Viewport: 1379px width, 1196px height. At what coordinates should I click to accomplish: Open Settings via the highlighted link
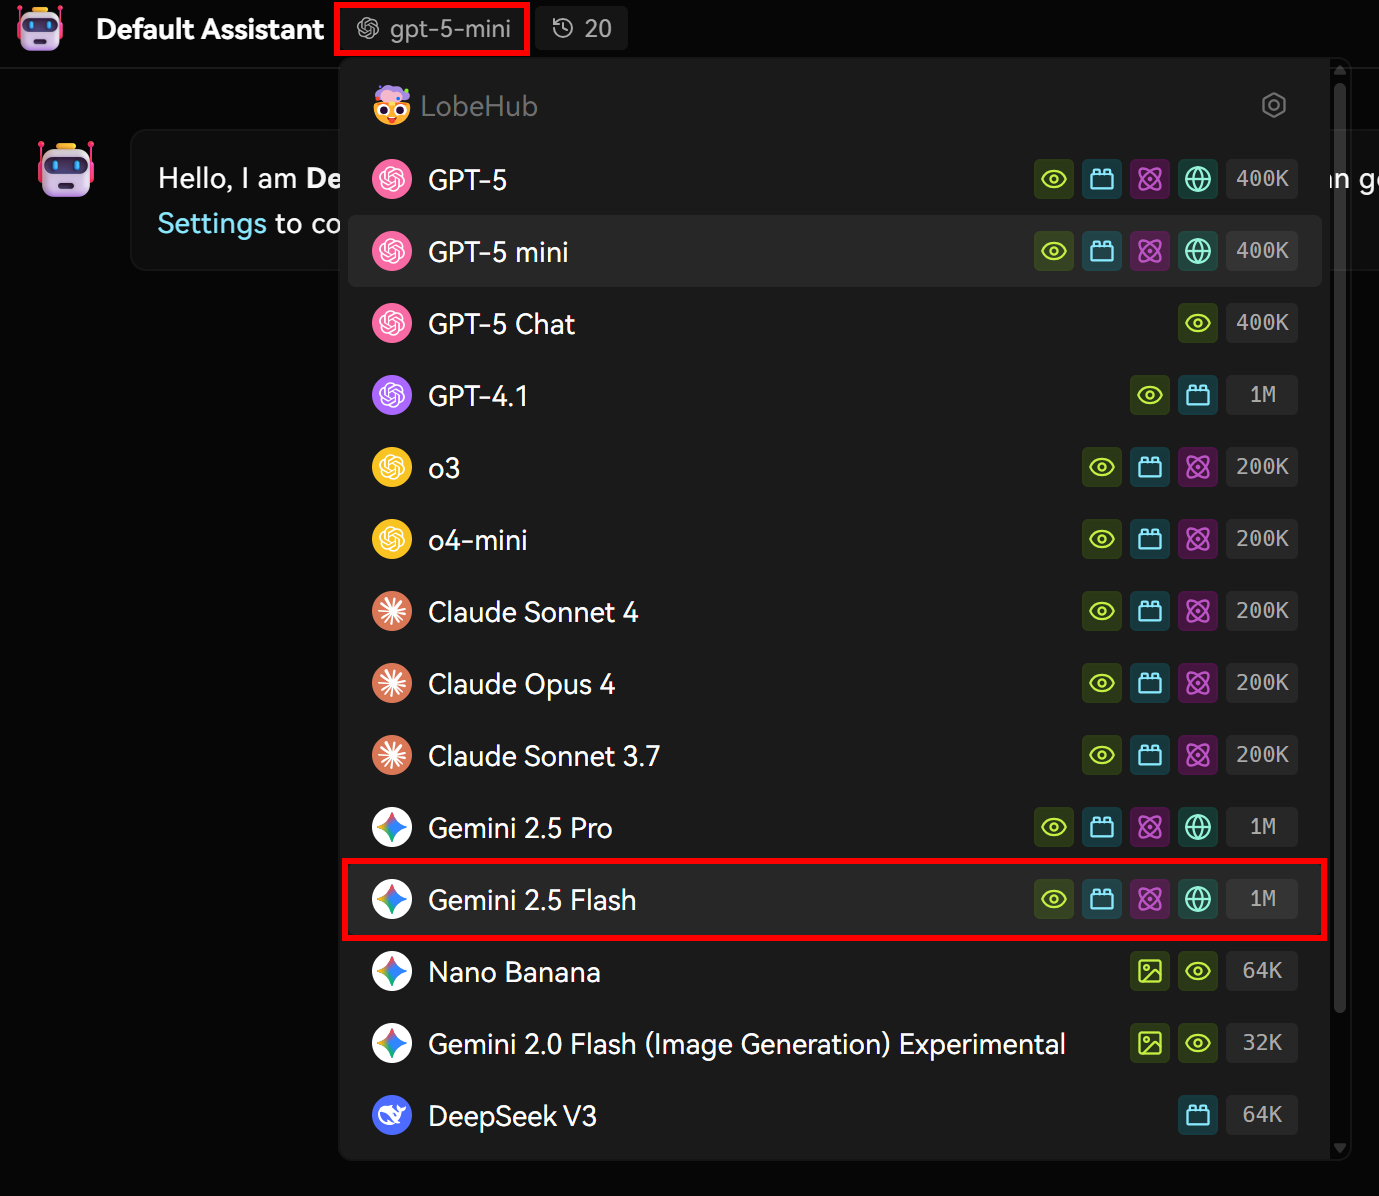point(211,223)
